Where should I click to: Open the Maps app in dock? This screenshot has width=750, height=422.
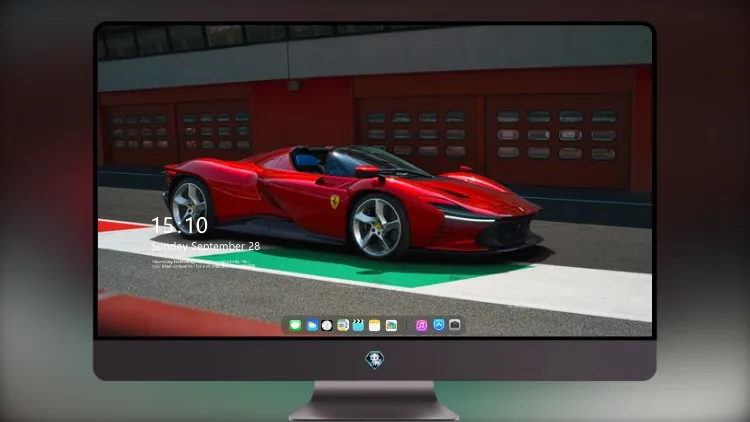coord(342,325)
